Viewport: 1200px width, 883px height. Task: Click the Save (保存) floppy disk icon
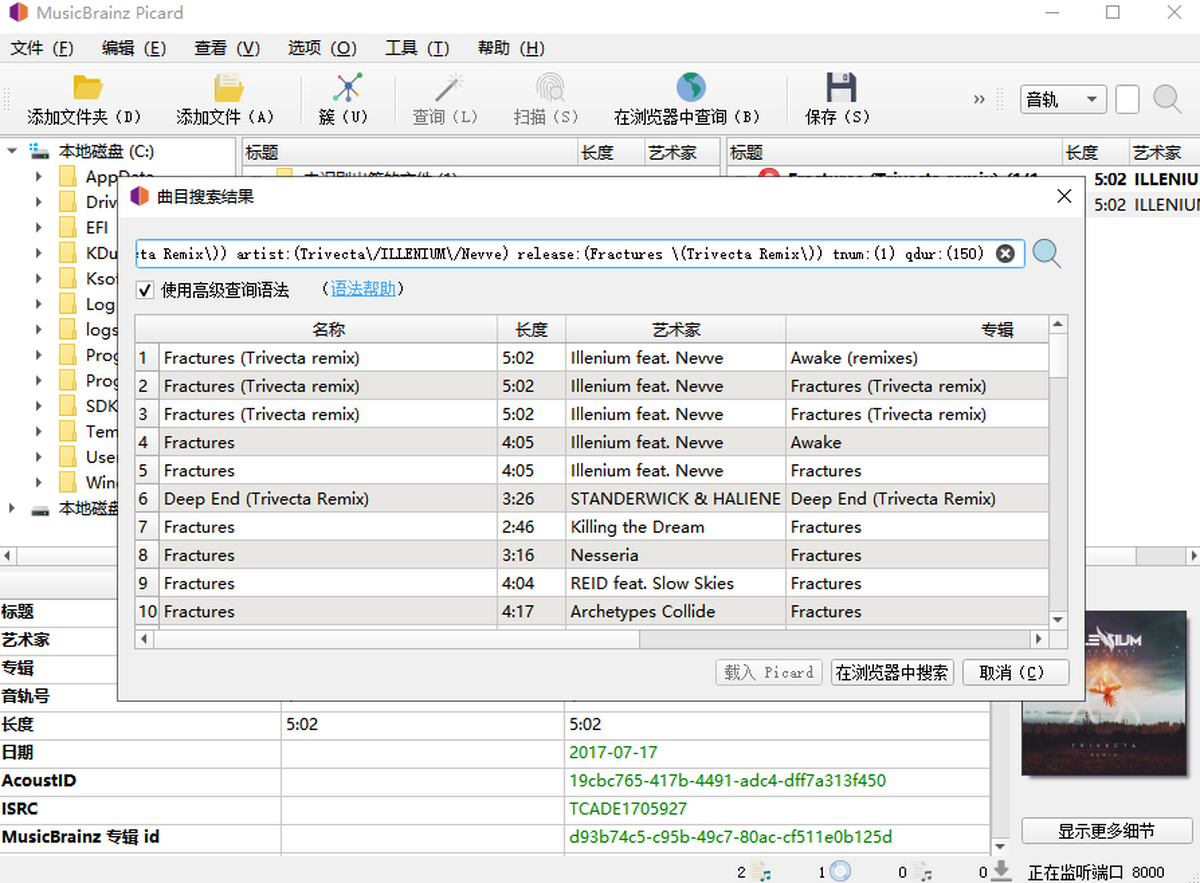[x=839, y=89]
